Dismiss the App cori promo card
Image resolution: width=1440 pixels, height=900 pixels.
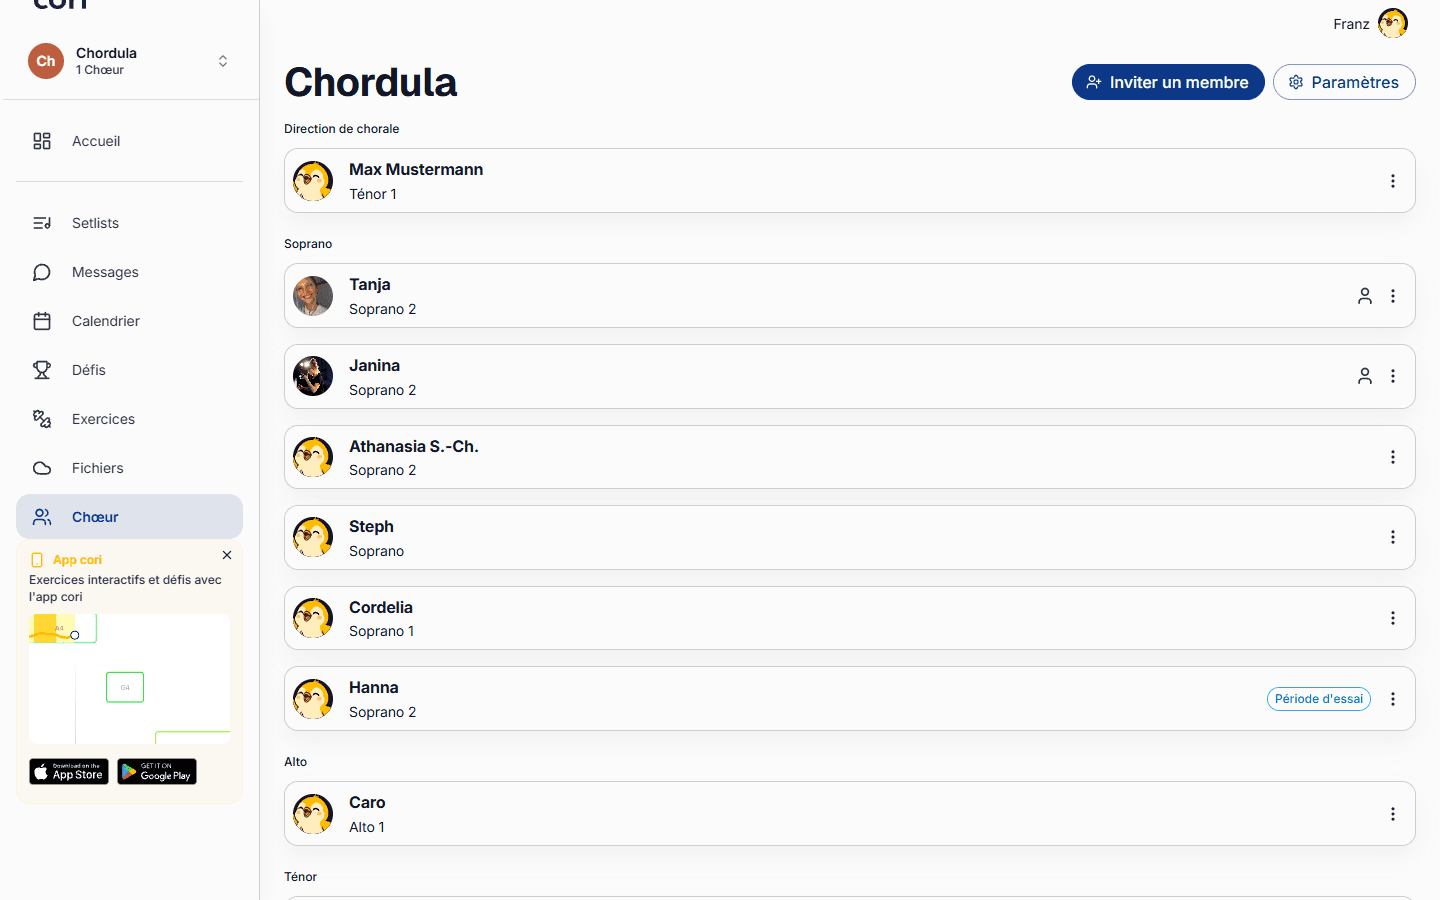pyautogui.click(x=227, y=555)
